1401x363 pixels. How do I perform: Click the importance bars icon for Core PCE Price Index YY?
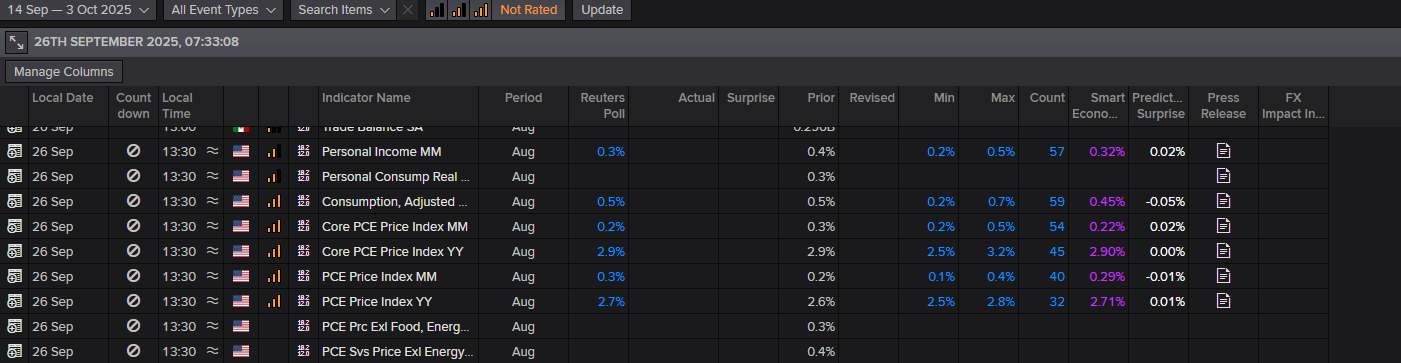click(x=274, y=251)
